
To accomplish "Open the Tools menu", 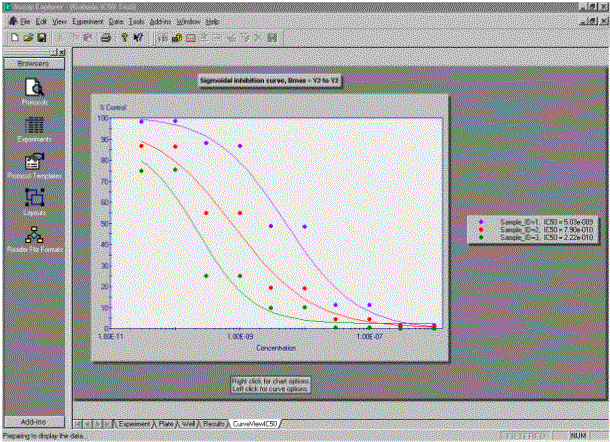I will coord(137,21).
